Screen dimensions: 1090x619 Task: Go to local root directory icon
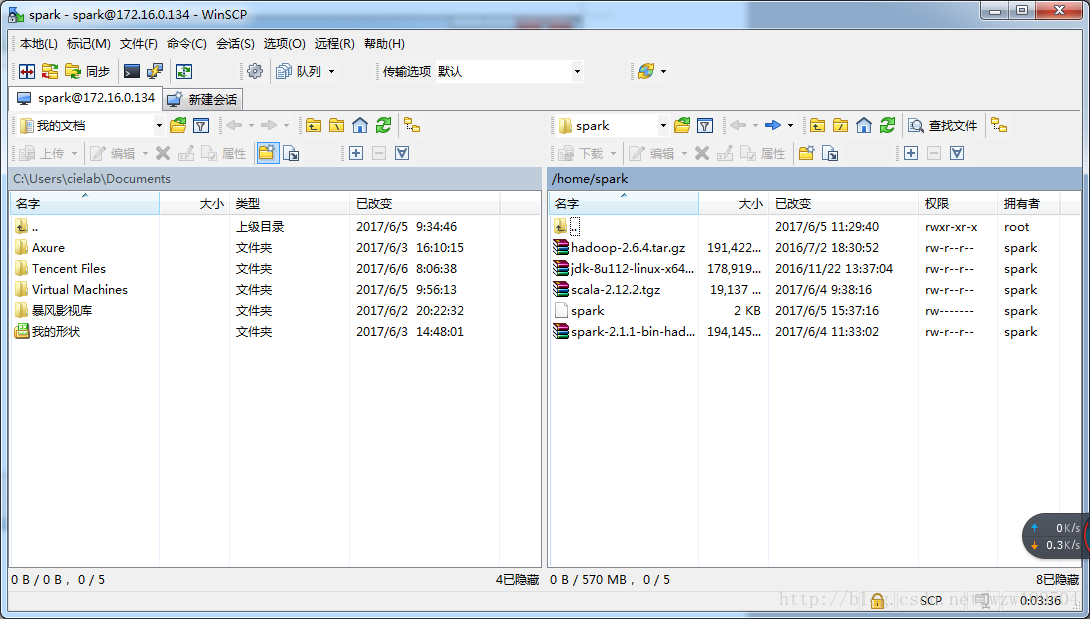(x=336, y=125)
